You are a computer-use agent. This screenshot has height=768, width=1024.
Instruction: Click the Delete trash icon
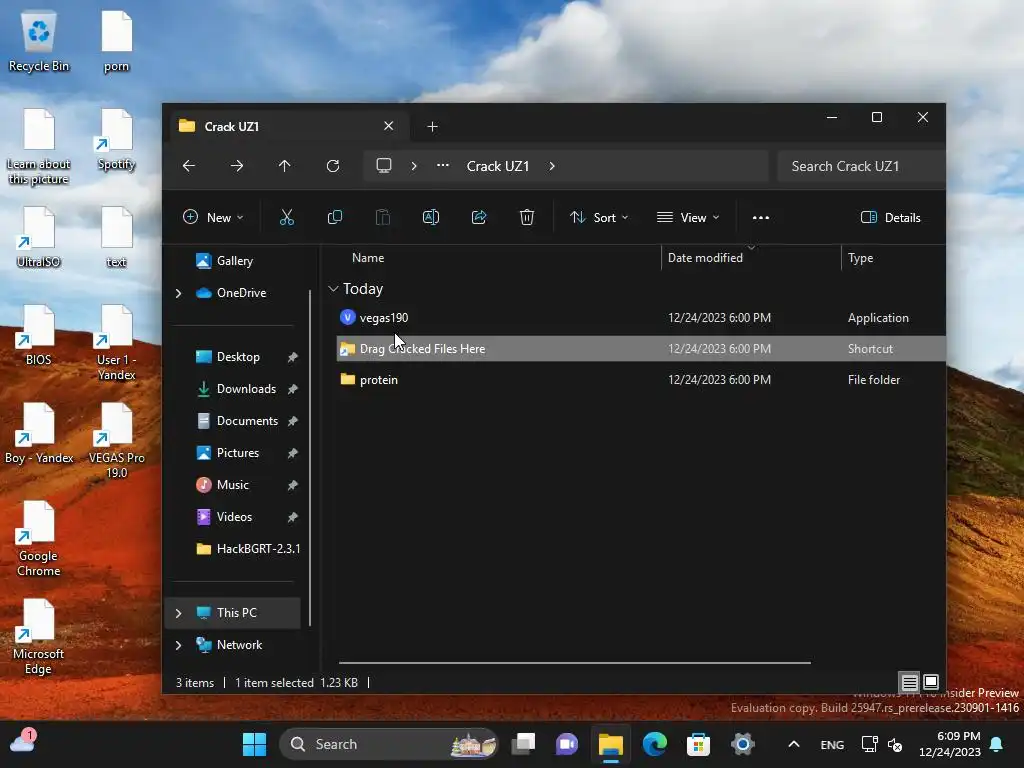click(x=527, y=217)
